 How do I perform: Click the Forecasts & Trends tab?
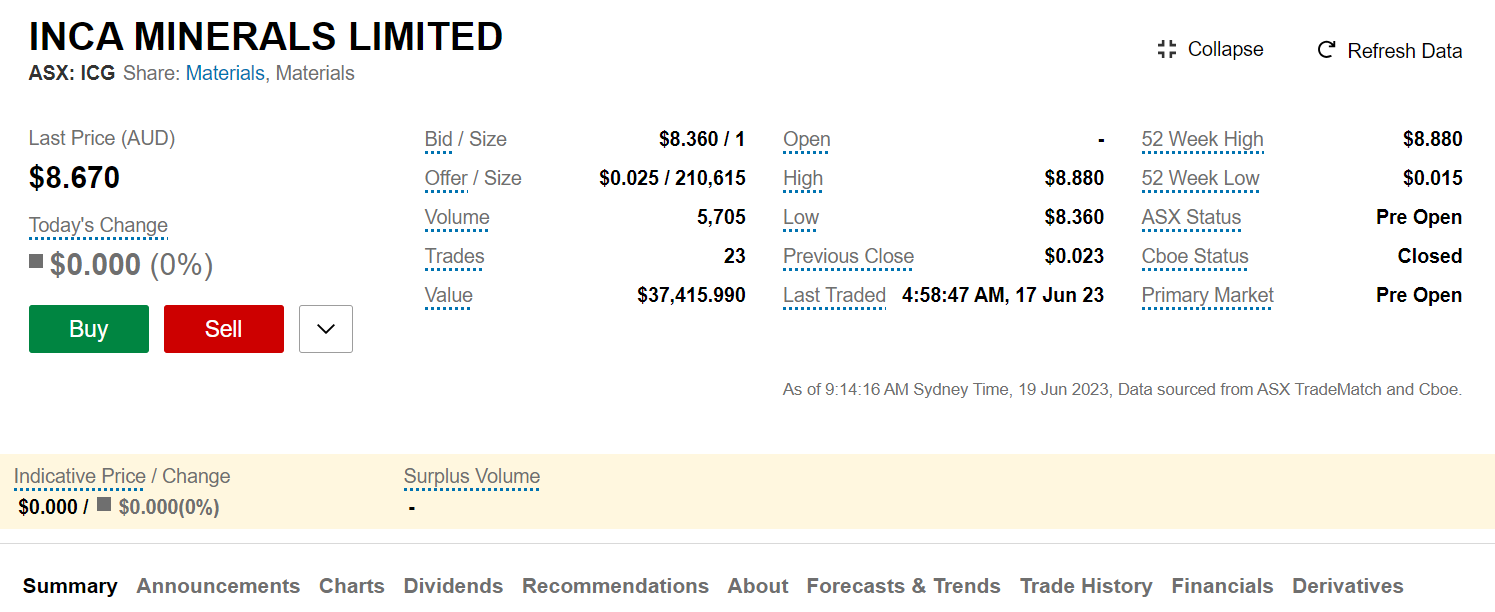[904, 586]
